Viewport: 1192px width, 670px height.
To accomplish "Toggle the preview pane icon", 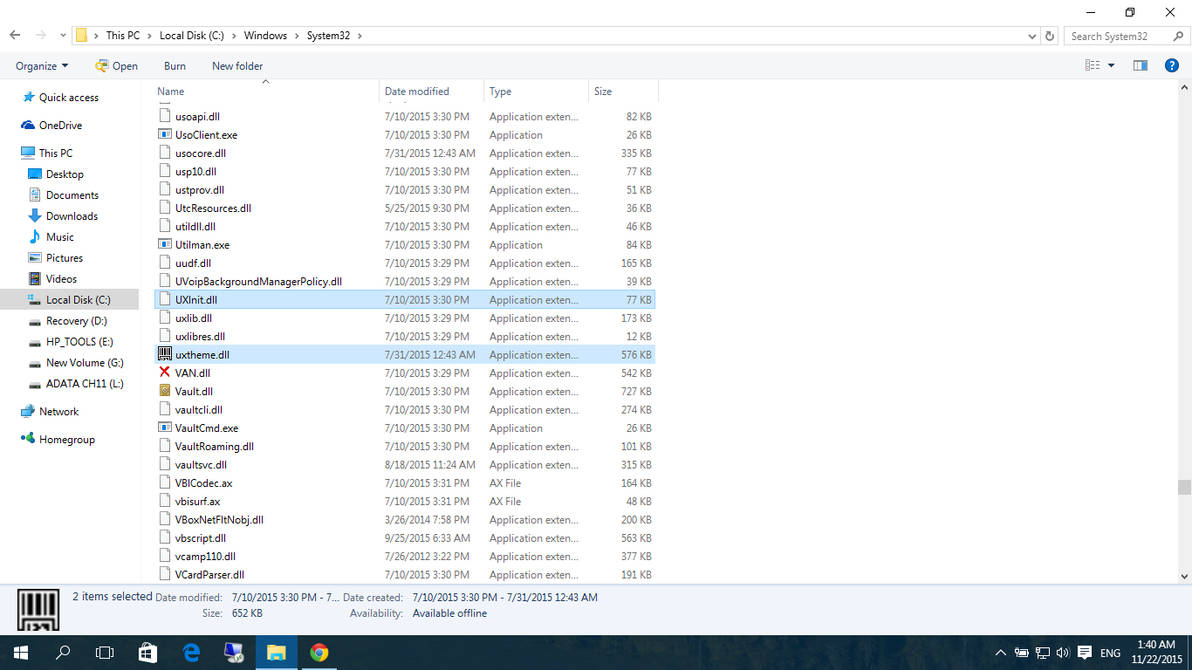I will tap(1140, 66).
